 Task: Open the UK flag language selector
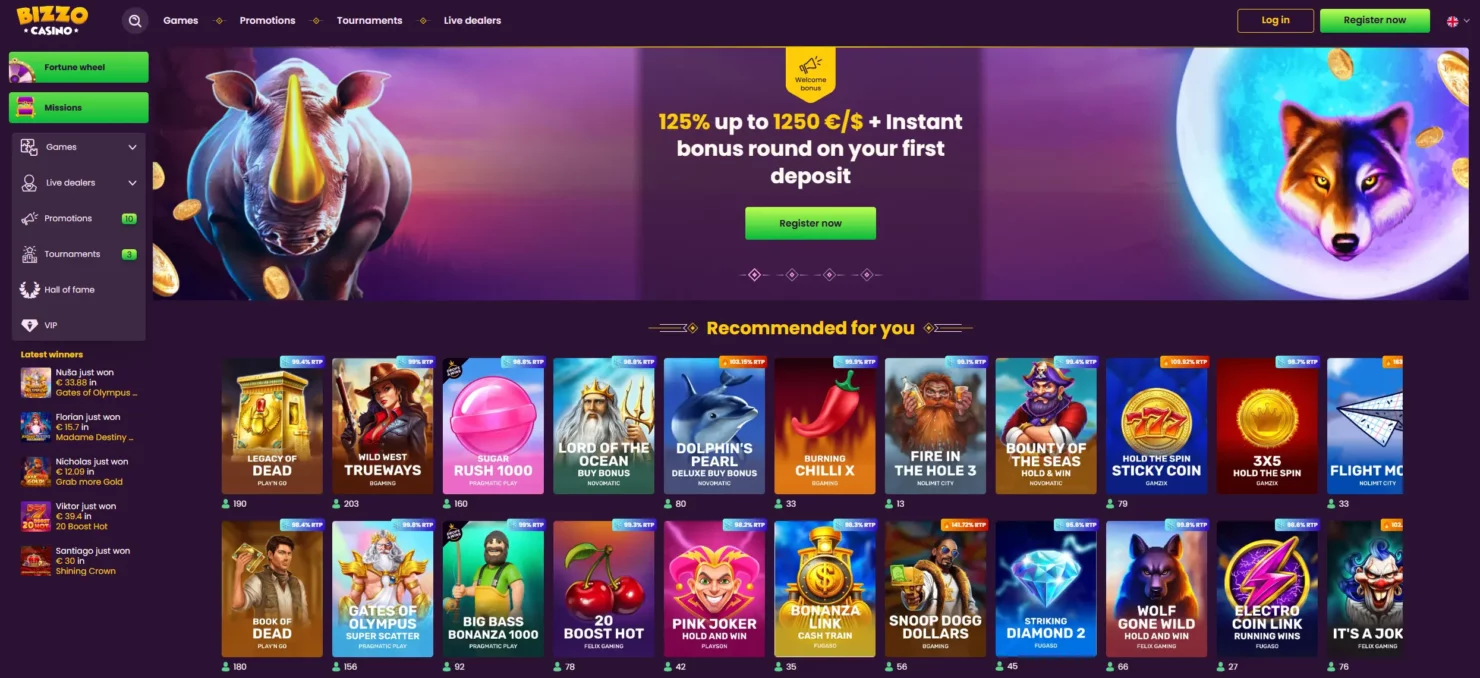(1452, 21)
